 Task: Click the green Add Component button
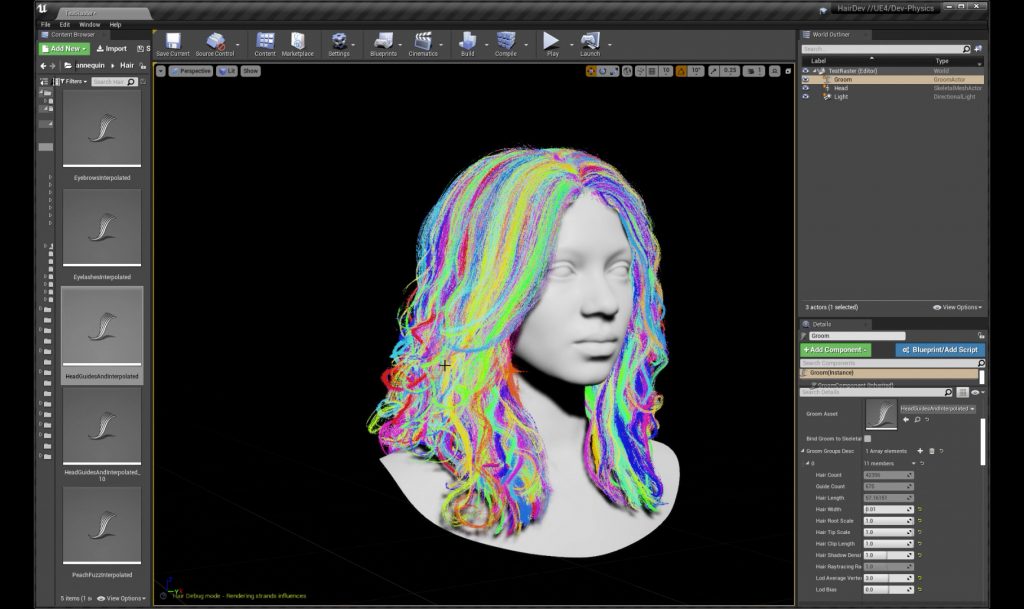point(836,350)
